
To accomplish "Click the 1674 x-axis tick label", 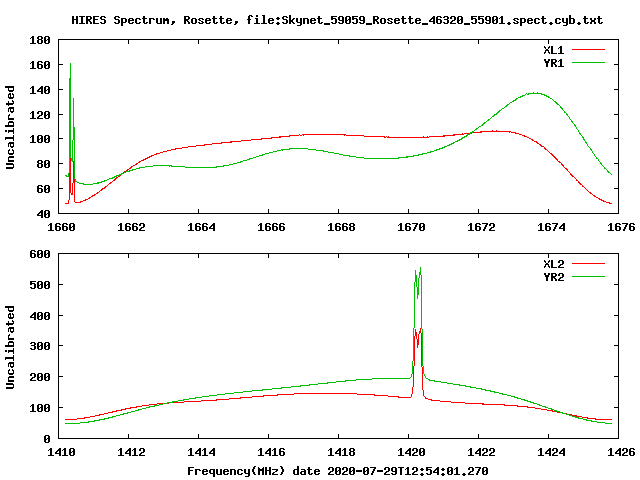I will pos(551,227).
